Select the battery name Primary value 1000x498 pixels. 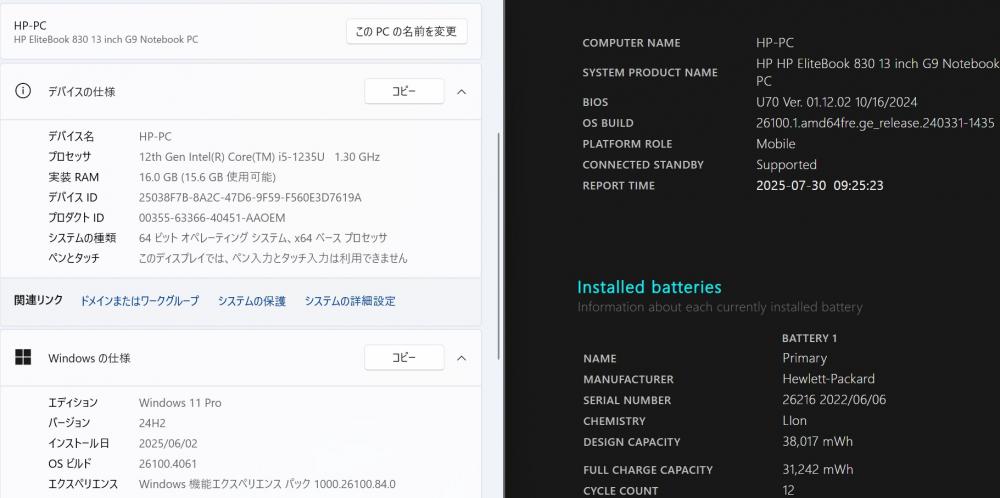click(x=804, y=358)
